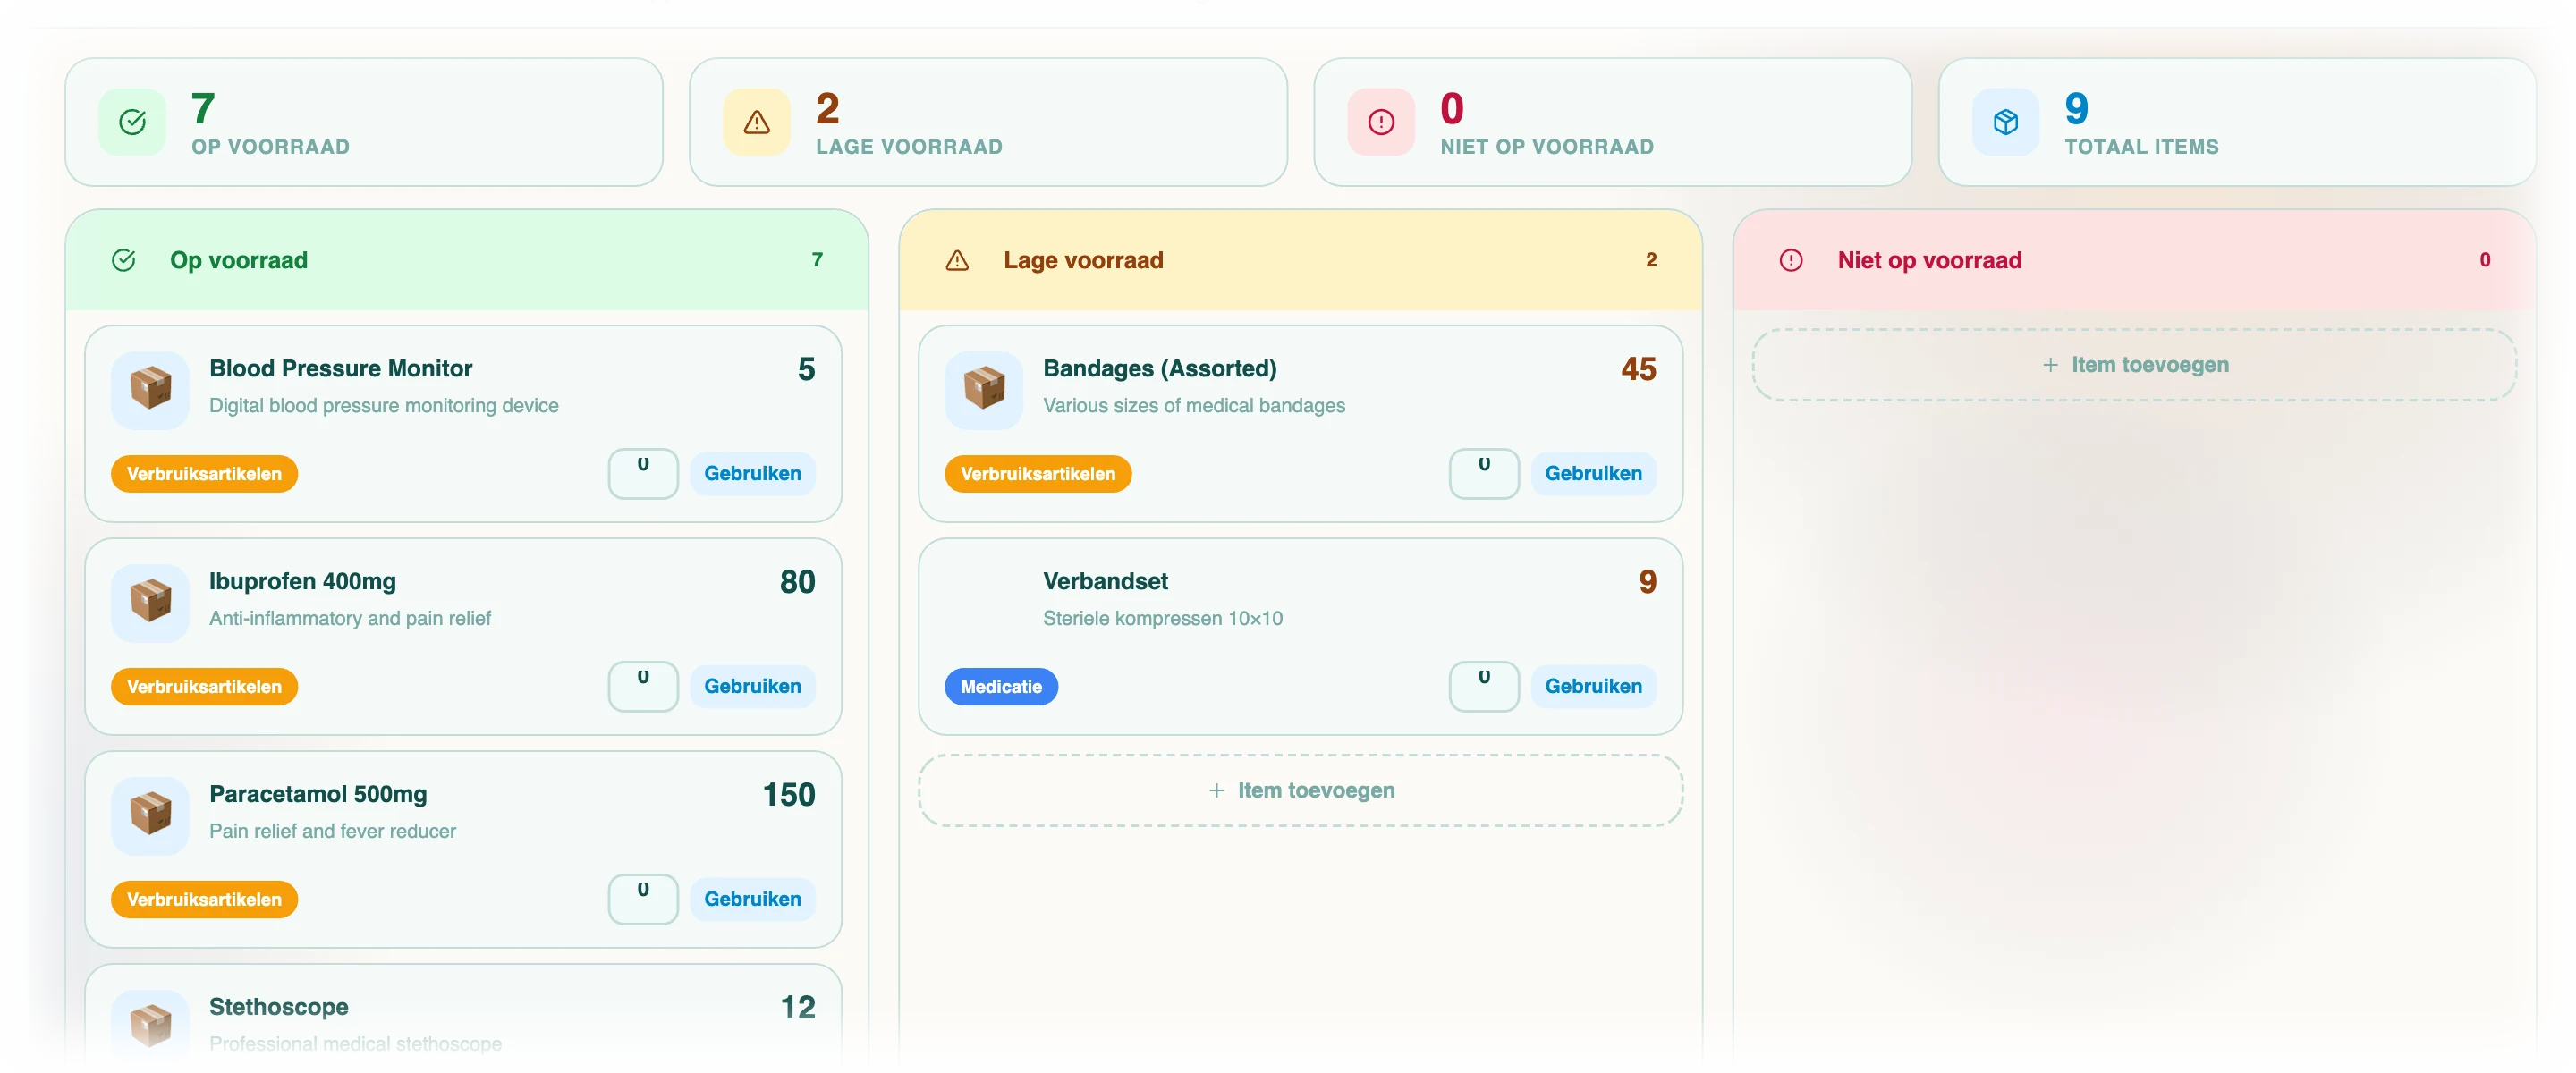Click the package icon of Ibuprofen 400mg
The width and height of the screenshot is (2576, 1073).
tap(150, 602)
